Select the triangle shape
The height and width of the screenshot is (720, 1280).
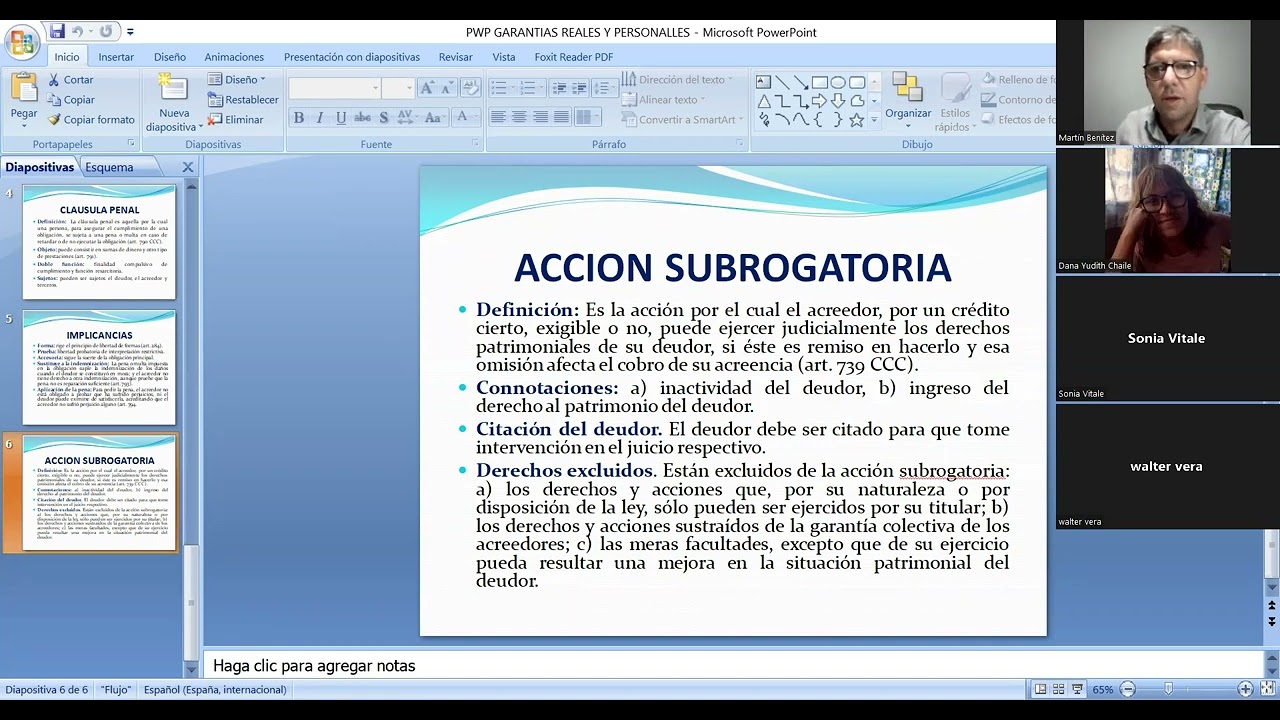(x=763, y=101)
